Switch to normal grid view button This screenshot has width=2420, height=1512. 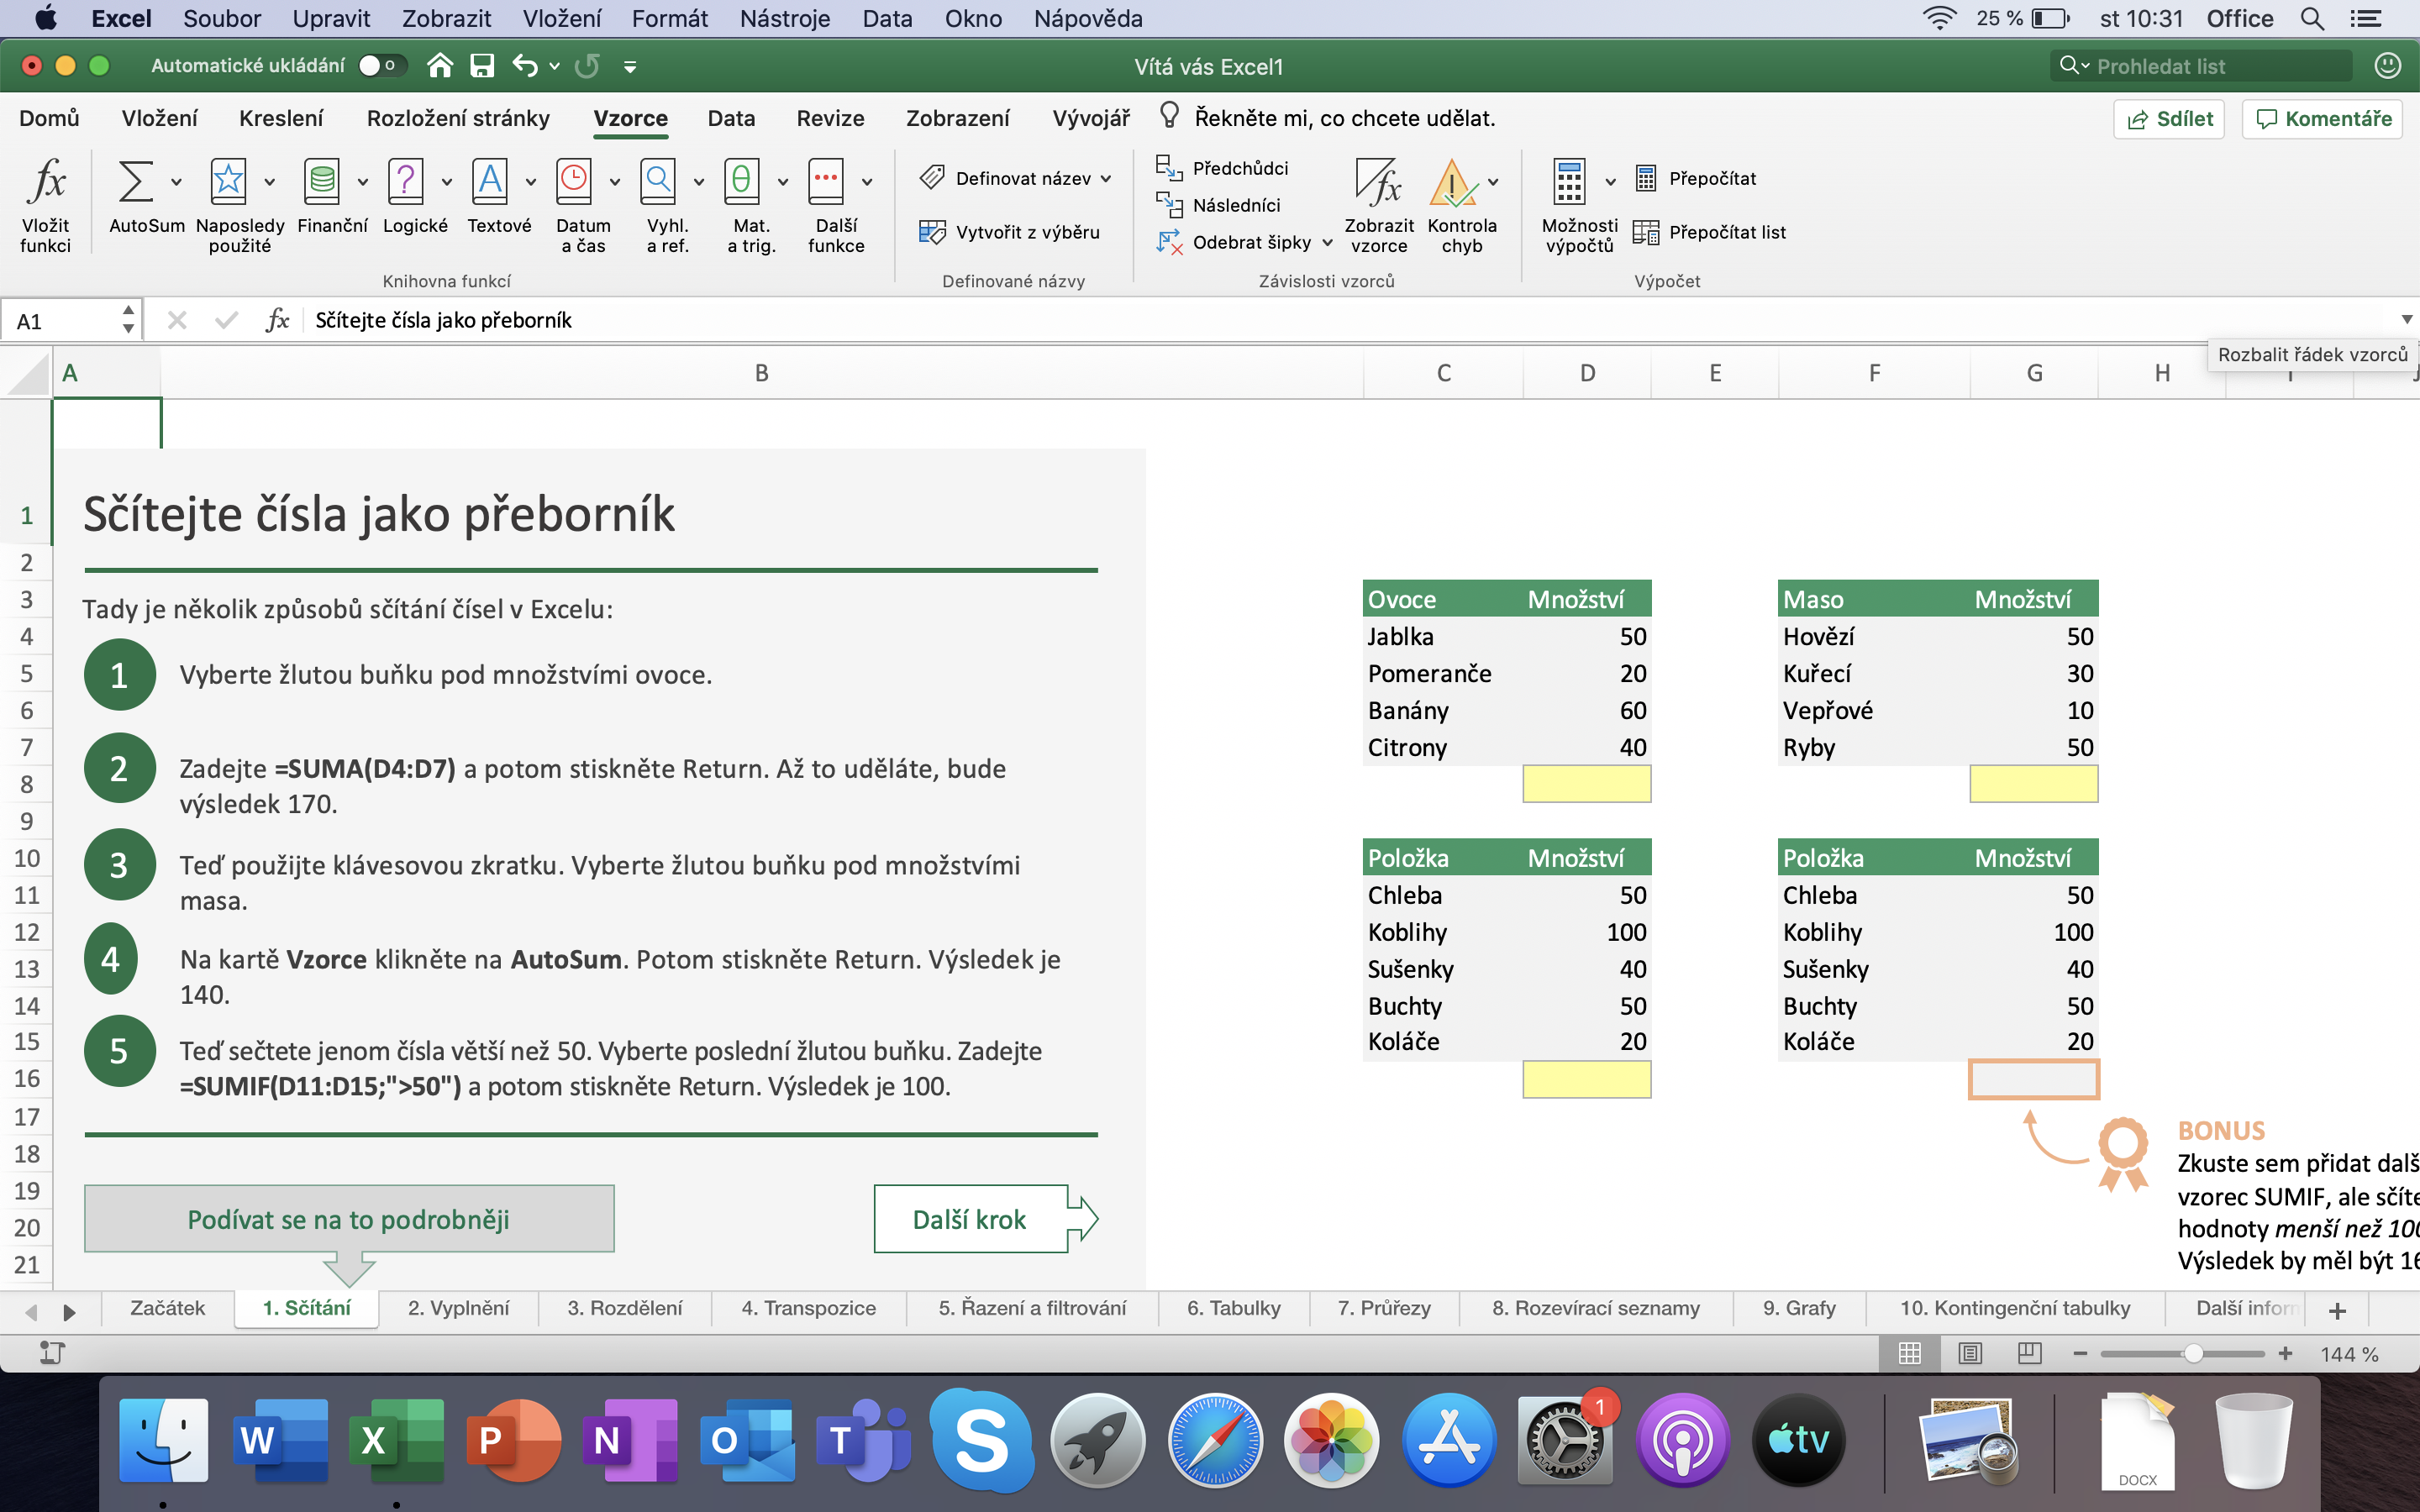[x=1910, y=1353]
